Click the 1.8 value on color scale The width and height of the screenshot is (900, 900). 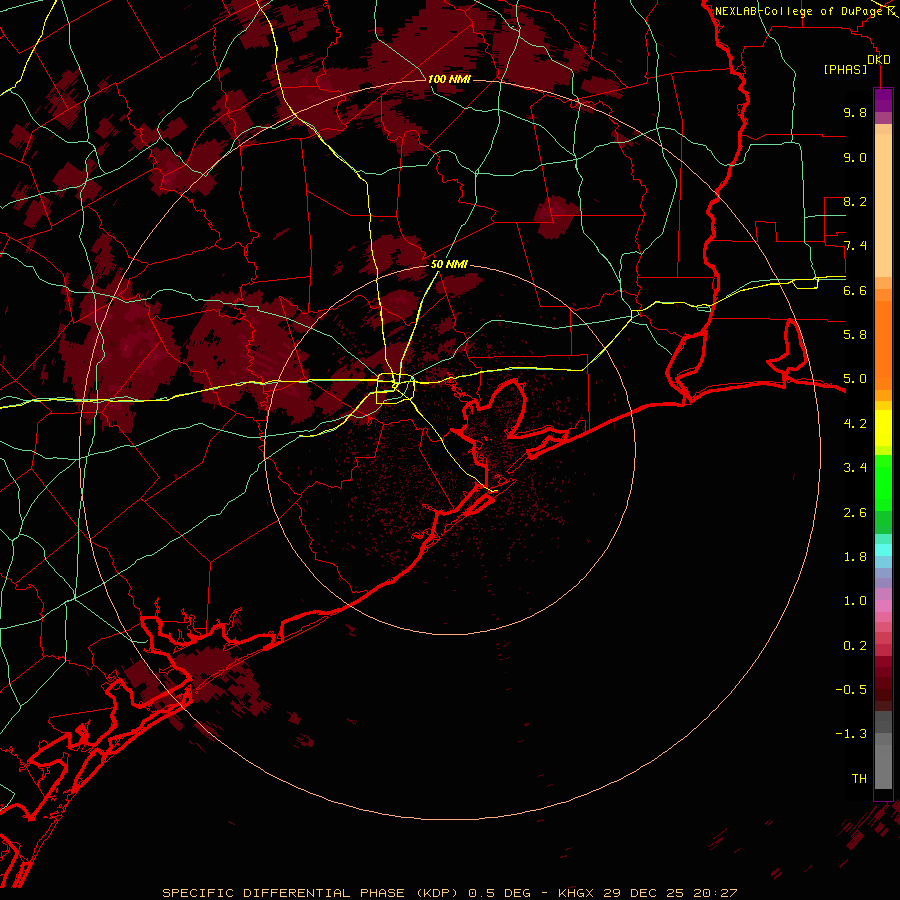pyautogui.click(x=855, y=556)
